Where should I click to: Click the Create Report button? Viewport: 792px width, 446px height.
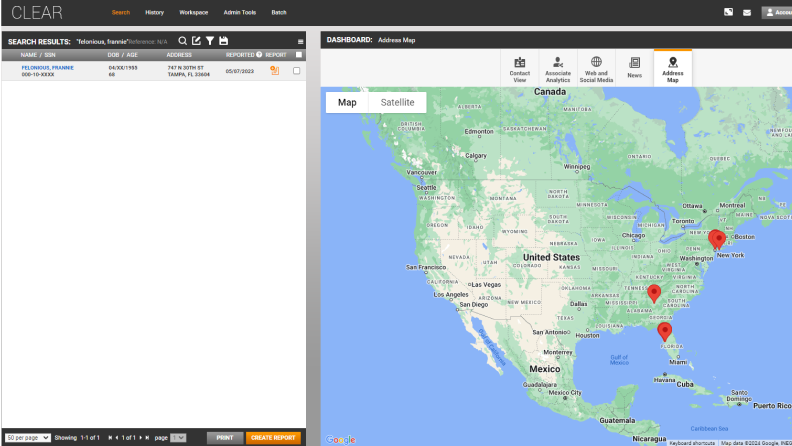pyautogui.click(x=272, y=438)
